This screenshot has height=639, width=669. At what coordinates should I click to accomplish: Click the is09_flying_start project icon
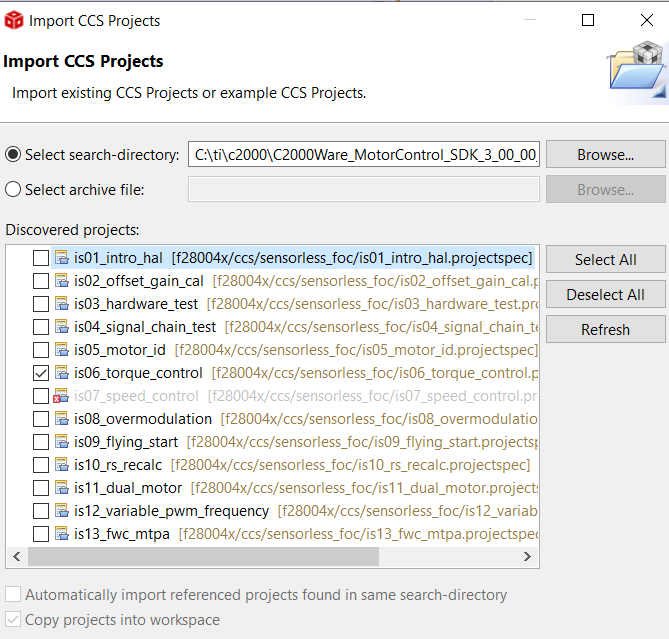61,442
